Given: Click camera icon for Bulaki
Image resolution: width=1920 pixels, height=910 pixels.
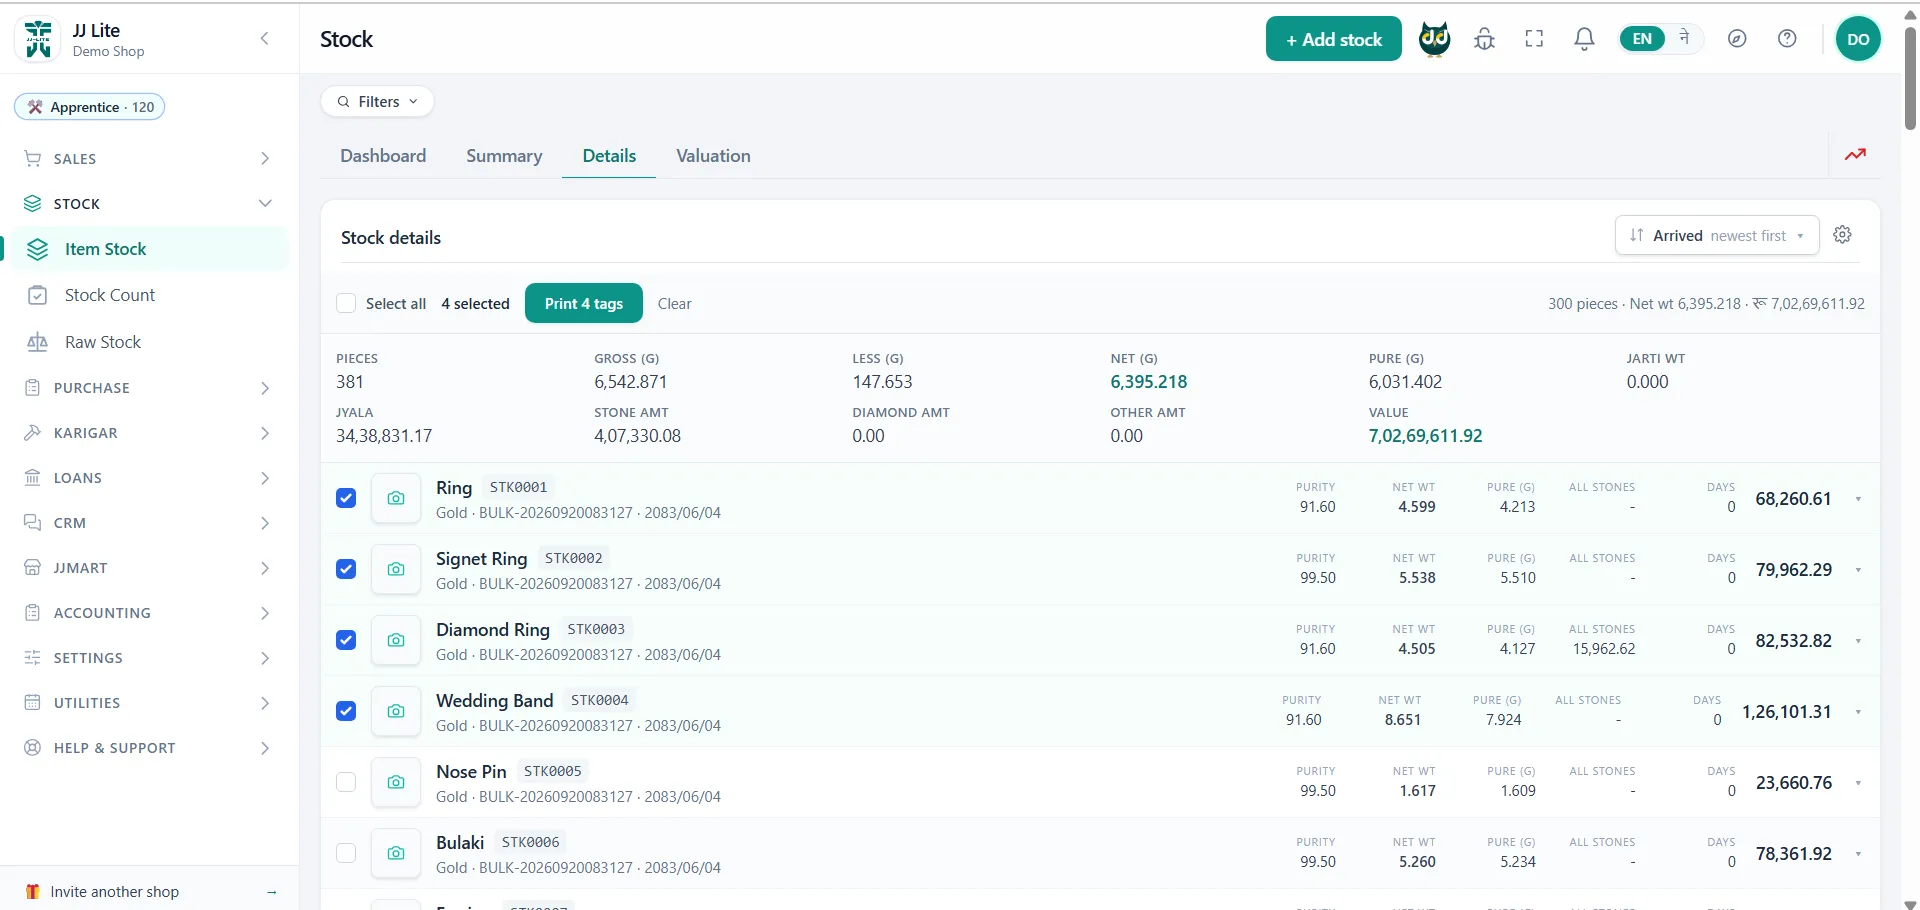Looking at the screenshot, I should point(396,853).
